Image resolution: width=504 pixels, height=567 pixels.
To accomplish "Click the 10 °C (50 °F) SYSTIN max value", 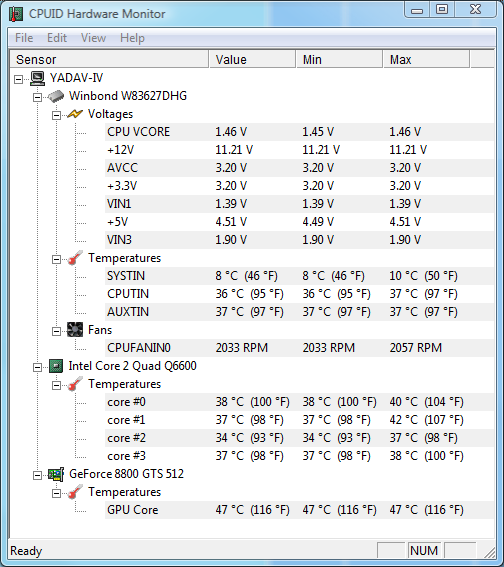I will [423, 276].
